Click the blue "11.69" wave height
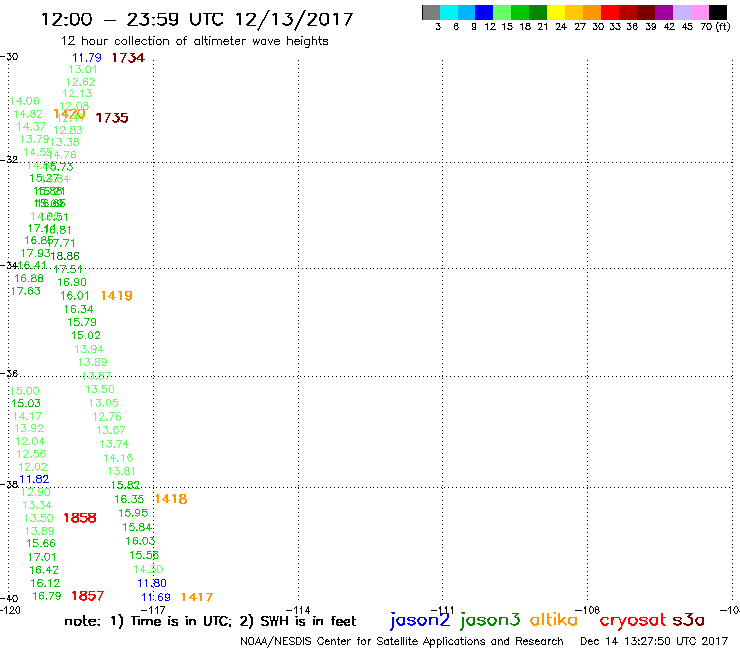 pos(156,597)
